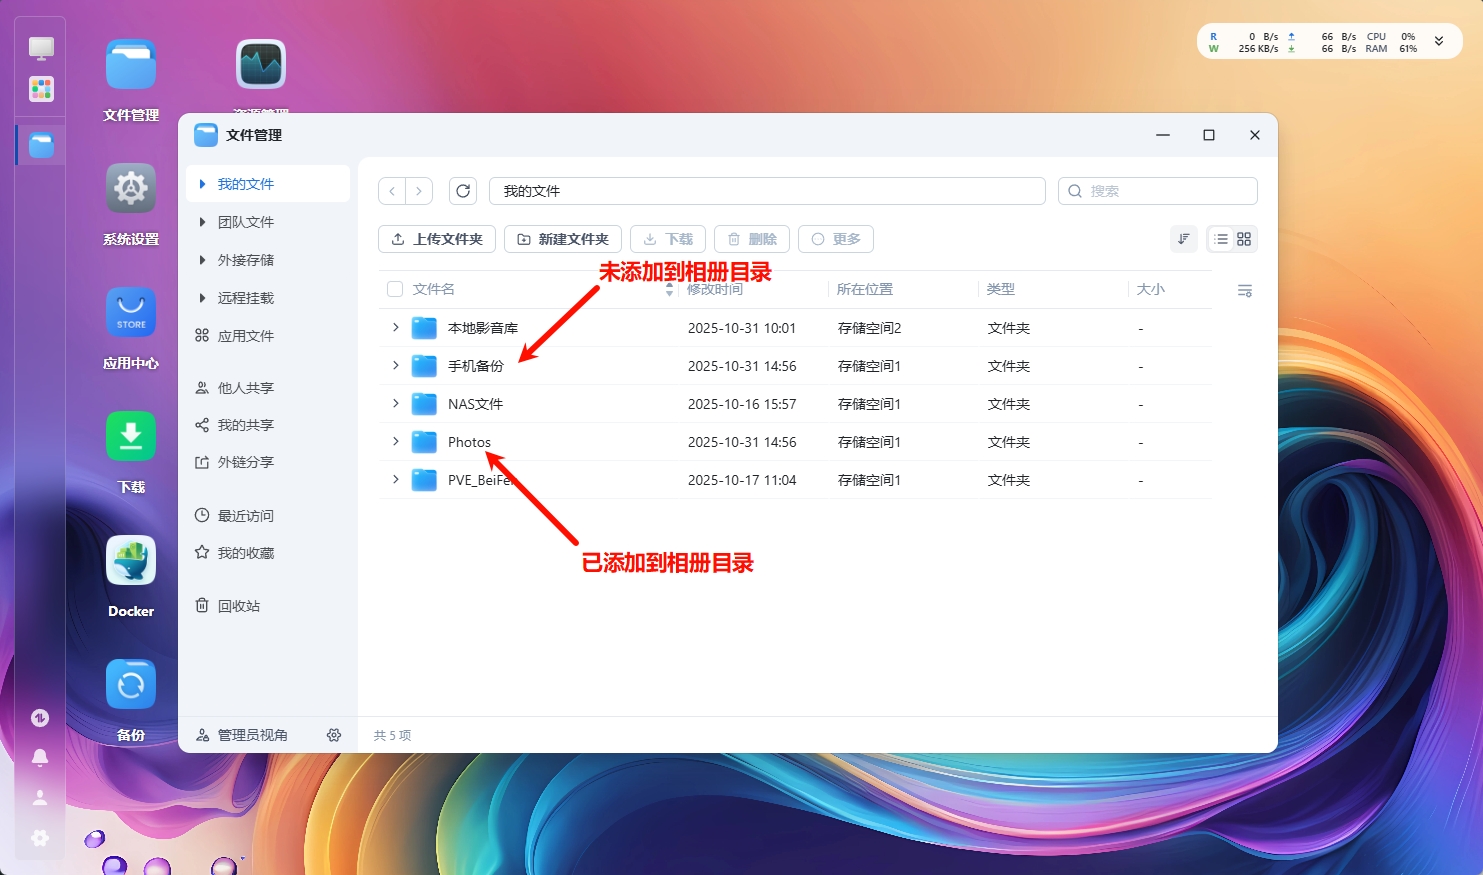Expand the system monitor widget chevron

coord(1439,42)
